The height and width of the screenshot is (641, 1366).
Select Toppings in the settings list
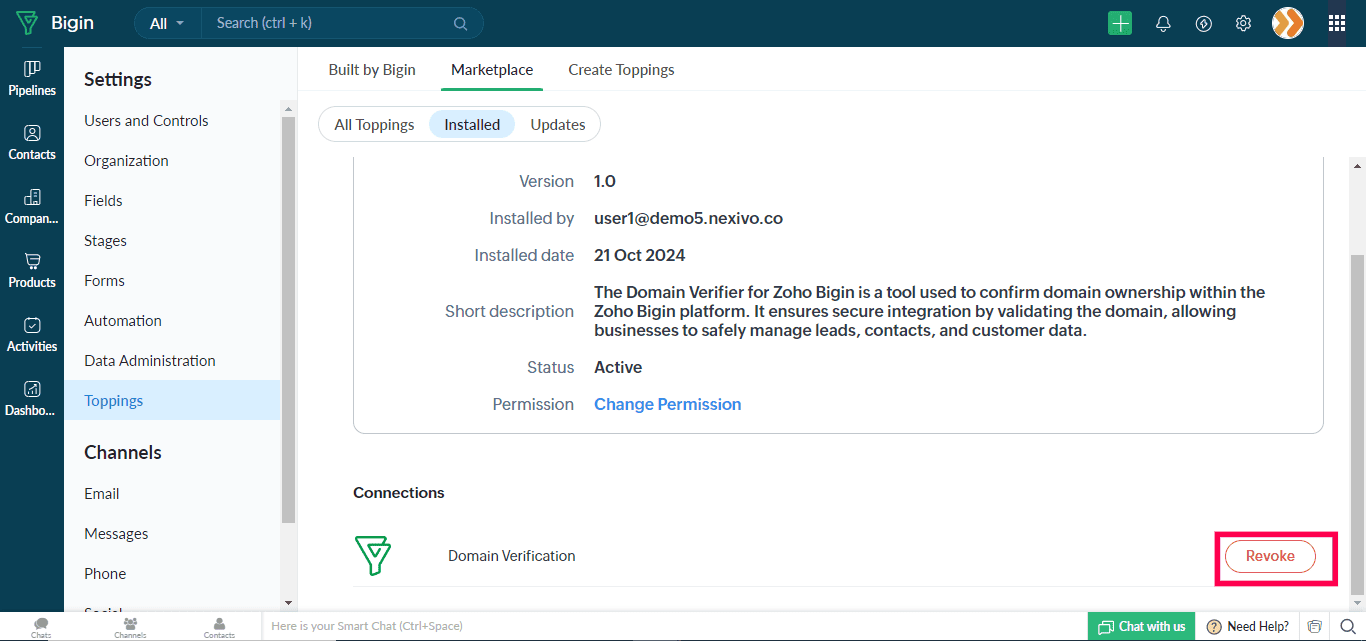172,400
